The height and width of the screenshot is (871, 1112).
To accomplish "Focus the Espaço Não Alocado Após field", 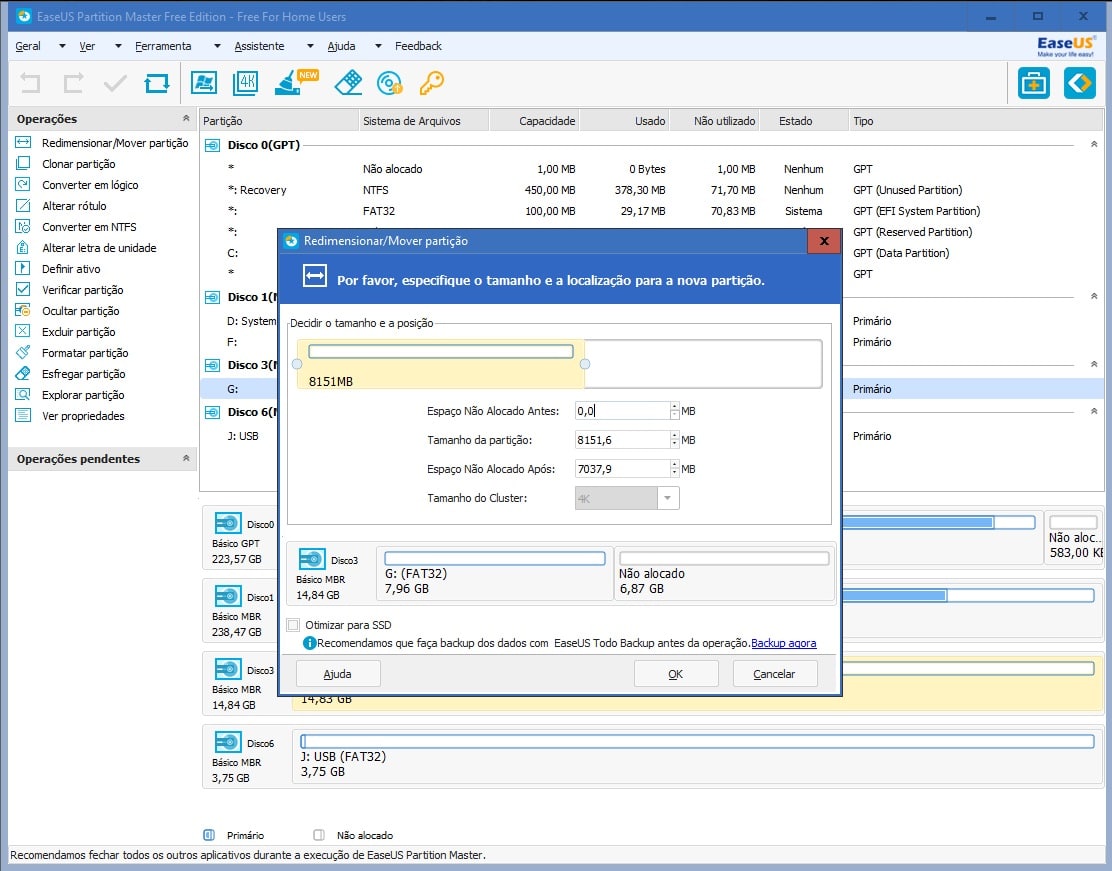I will point(622,469).
